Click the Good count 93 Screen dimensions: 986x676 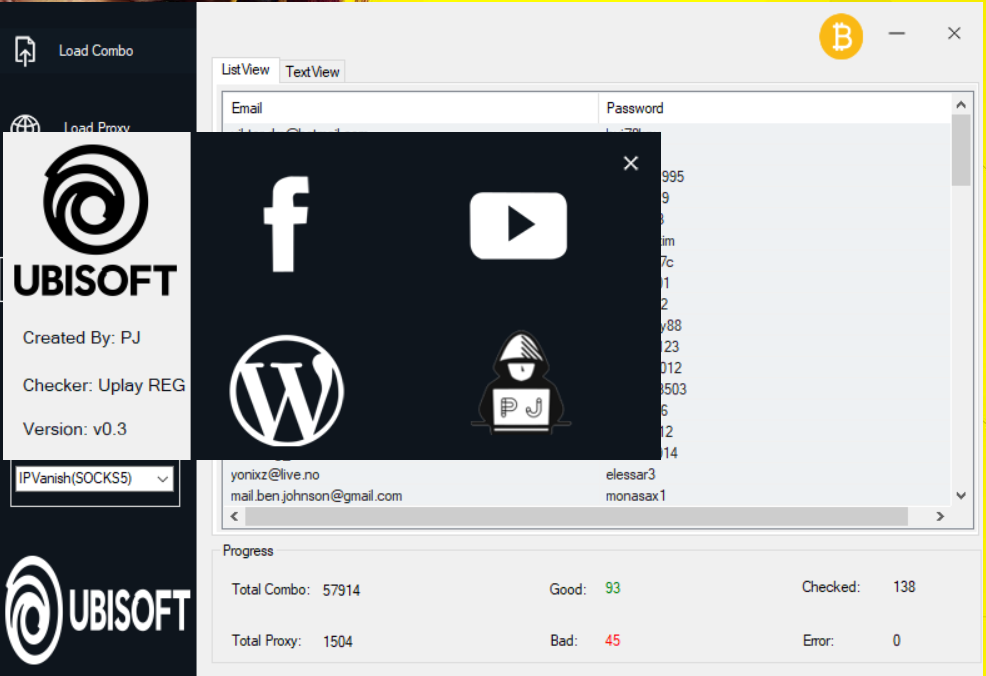[x=612, y=588]
